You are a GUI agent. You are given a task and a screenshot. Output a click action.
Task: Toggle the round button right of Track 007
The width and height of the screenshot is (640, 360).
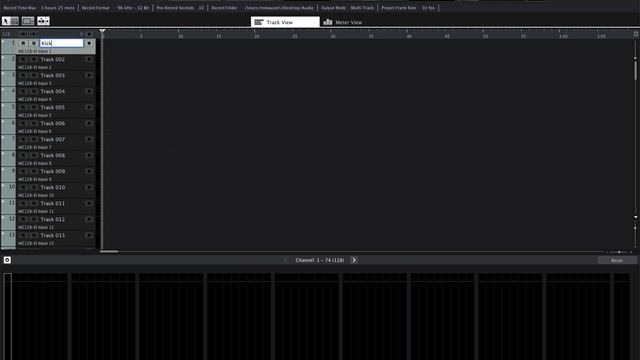(89, 139)
